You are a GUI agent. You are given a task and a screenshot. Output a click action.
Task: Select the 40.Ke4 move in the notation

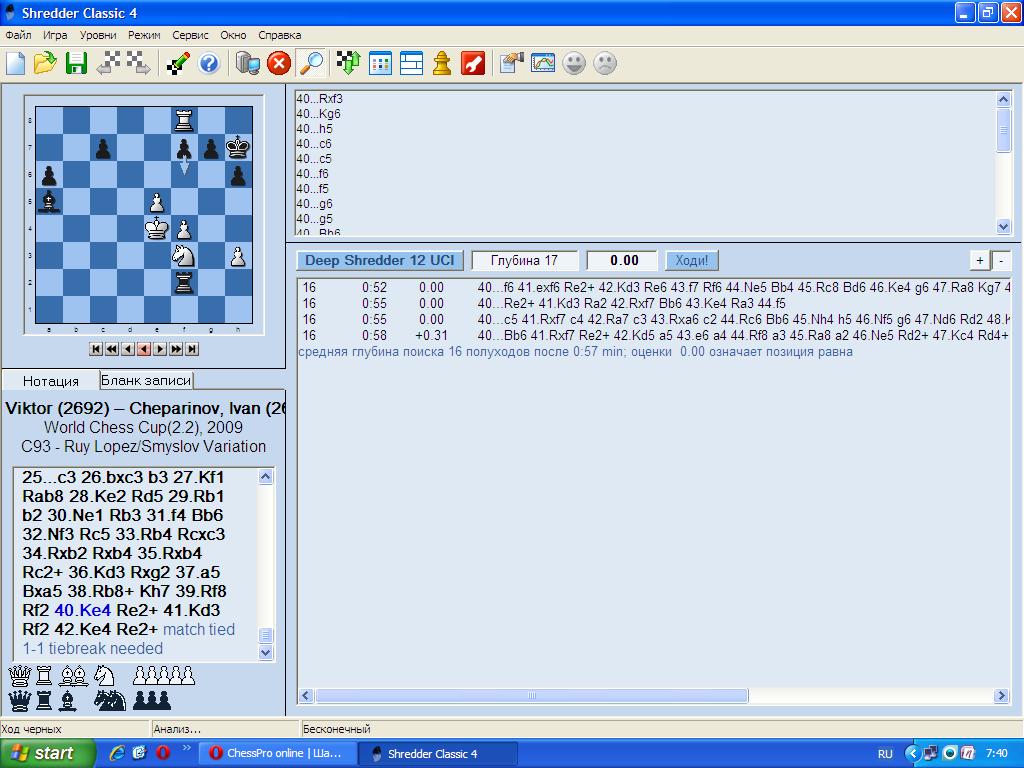pyautogui.click(x=83, y=611)
